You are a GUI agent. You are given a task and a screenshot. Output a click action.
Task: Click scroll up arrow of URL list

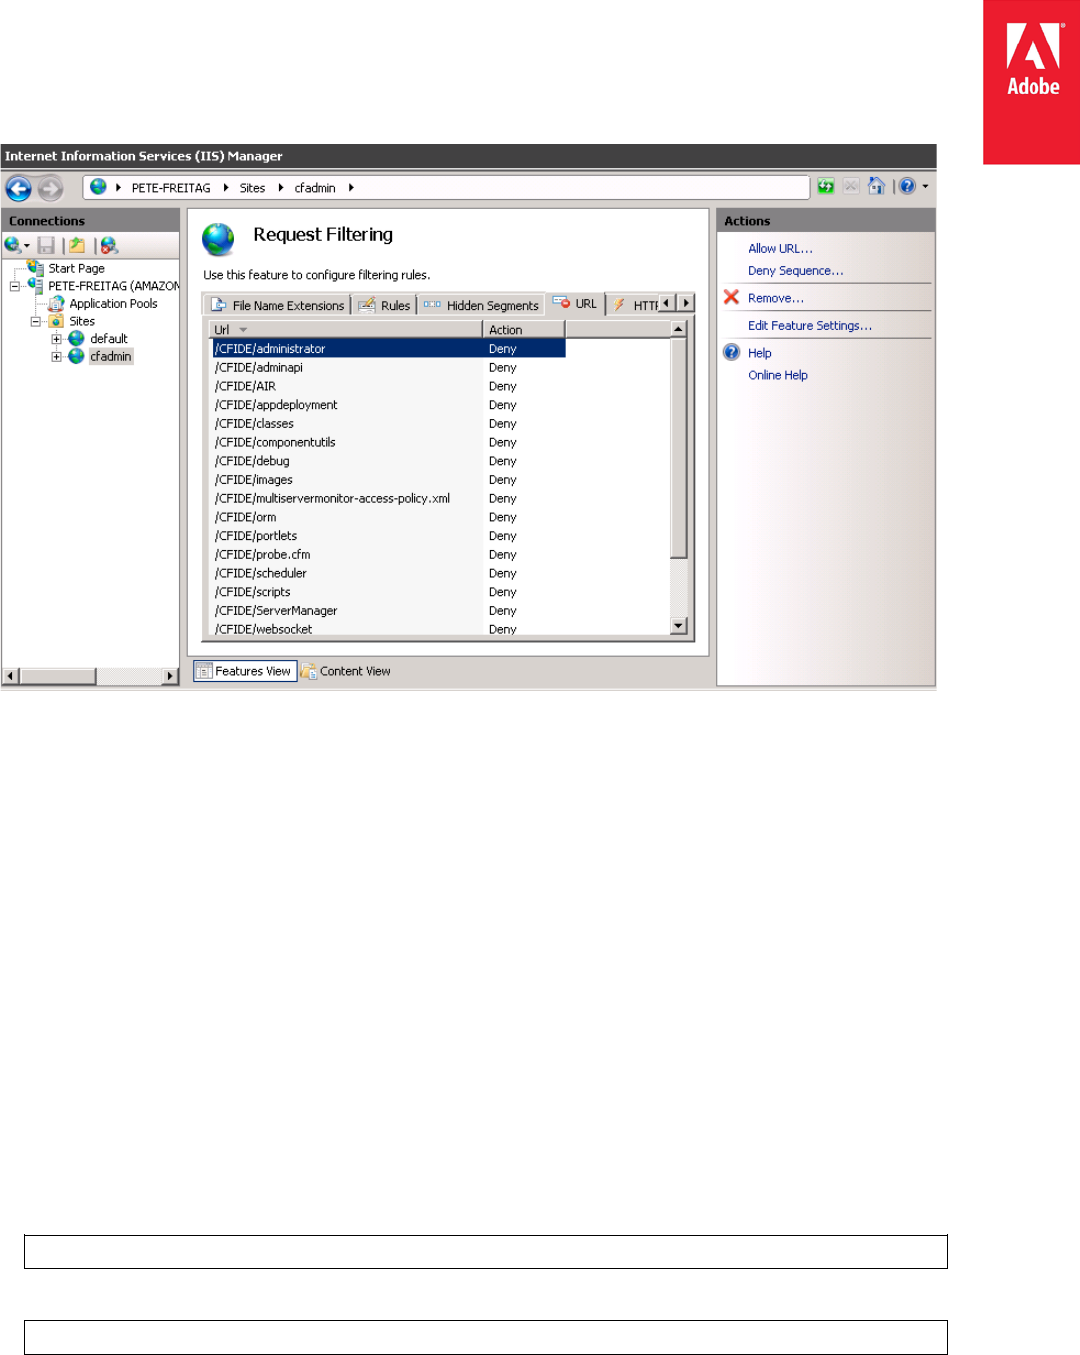tap(679, 329)
